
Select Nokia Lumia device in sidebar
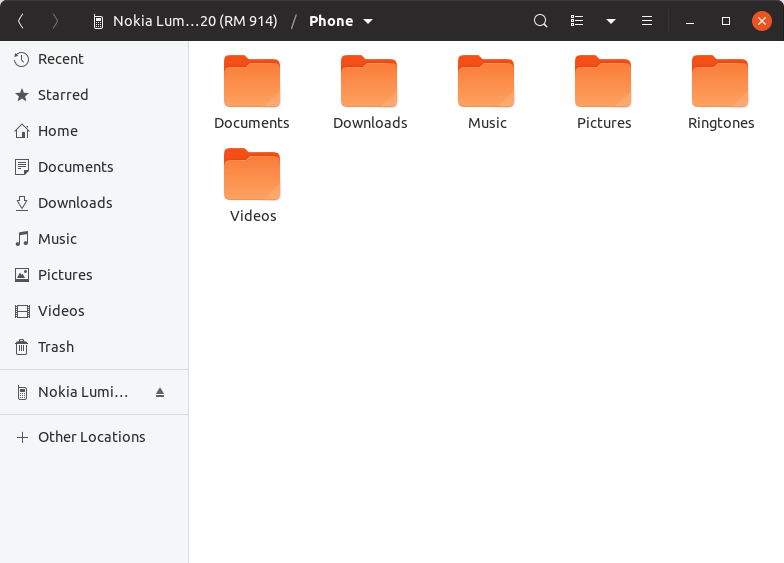coord(82,393)
